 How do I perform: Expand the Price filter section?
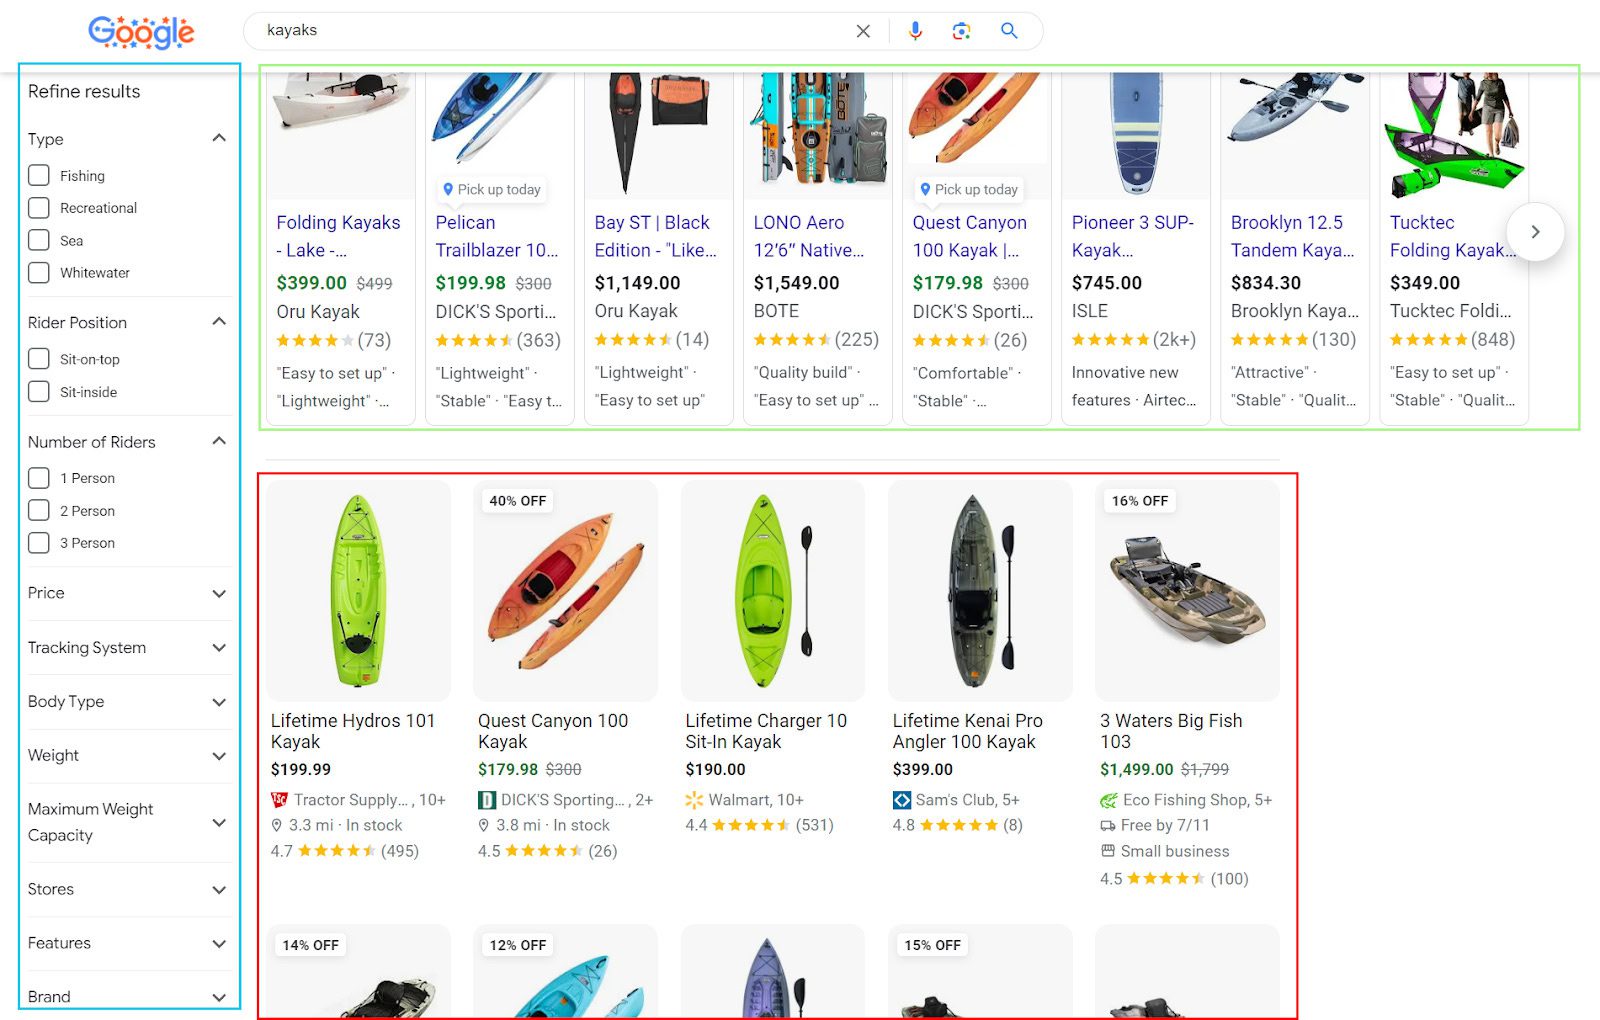[219, 593]
